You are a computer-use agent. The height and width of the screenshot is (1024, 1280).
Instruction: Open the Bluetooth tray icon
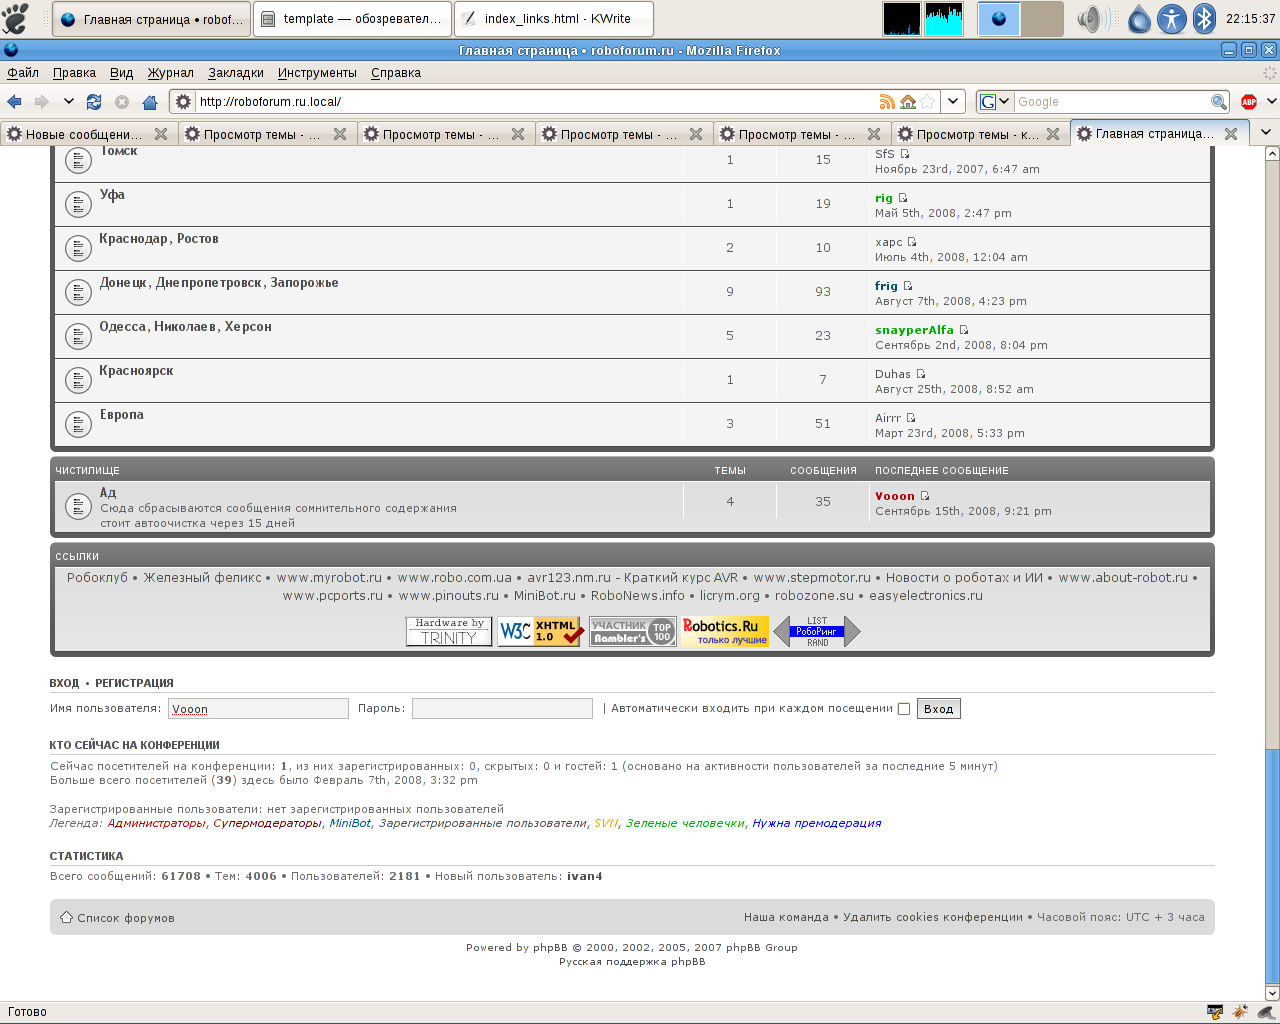click(x=1205, y=19)
